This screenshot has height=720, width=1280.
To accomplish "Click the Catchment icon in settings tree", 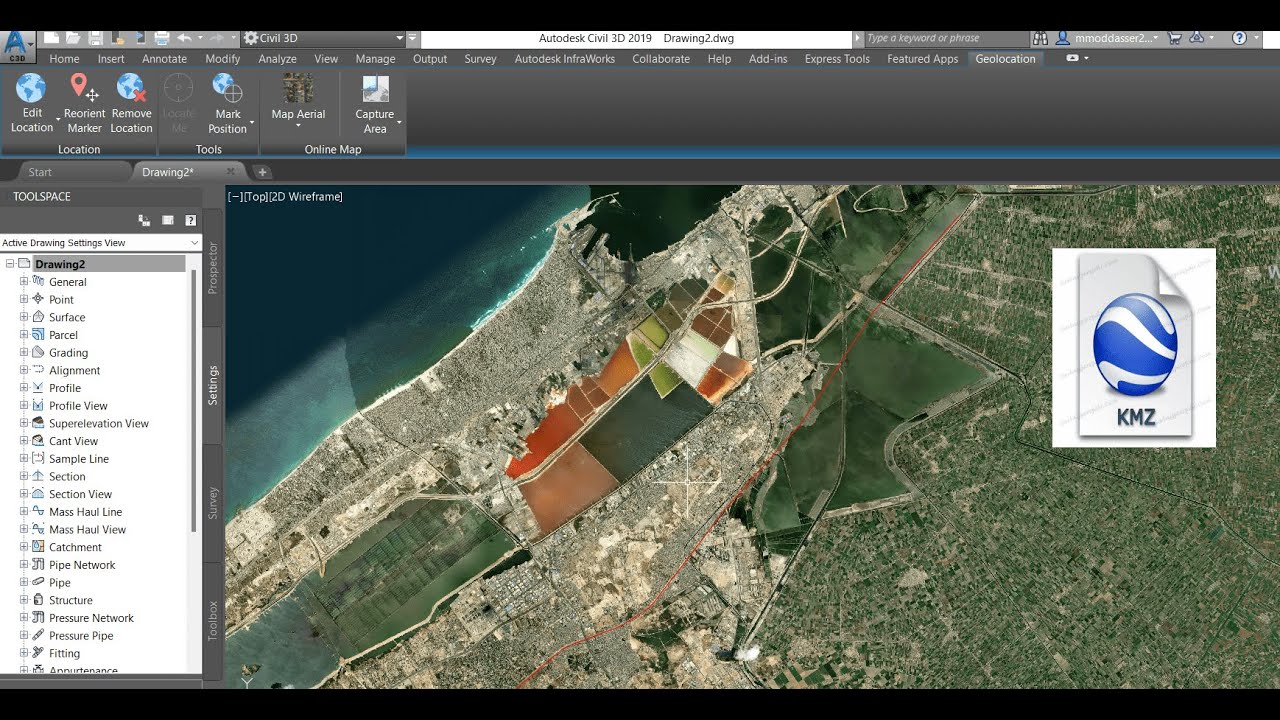I will click(39, 547).
